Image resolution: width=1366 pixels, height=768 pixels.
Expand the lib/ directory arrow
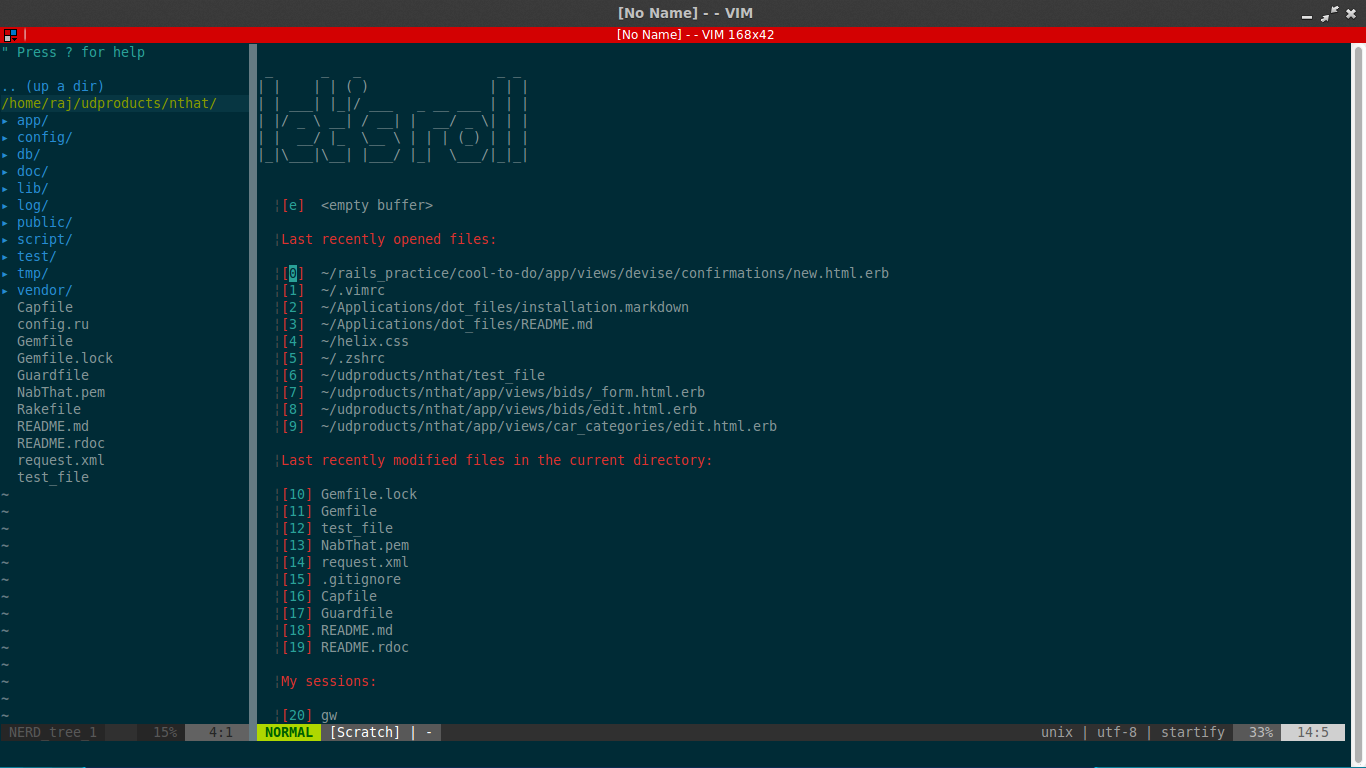click(x=5, y=189)
